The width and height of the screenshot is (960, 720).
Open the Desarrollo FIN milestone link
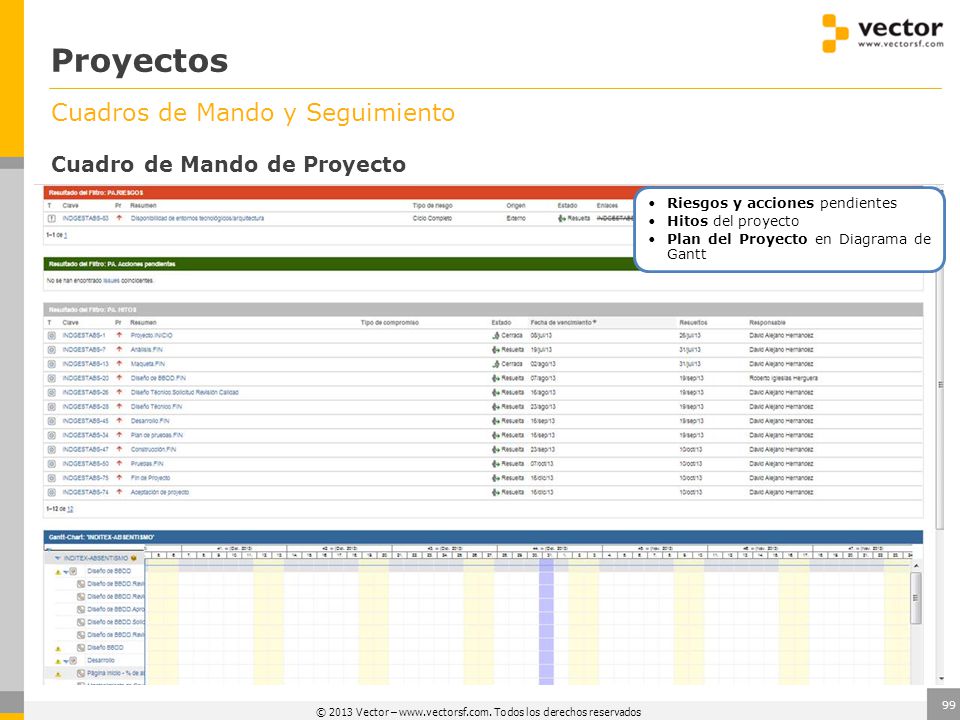coord(150,421)
